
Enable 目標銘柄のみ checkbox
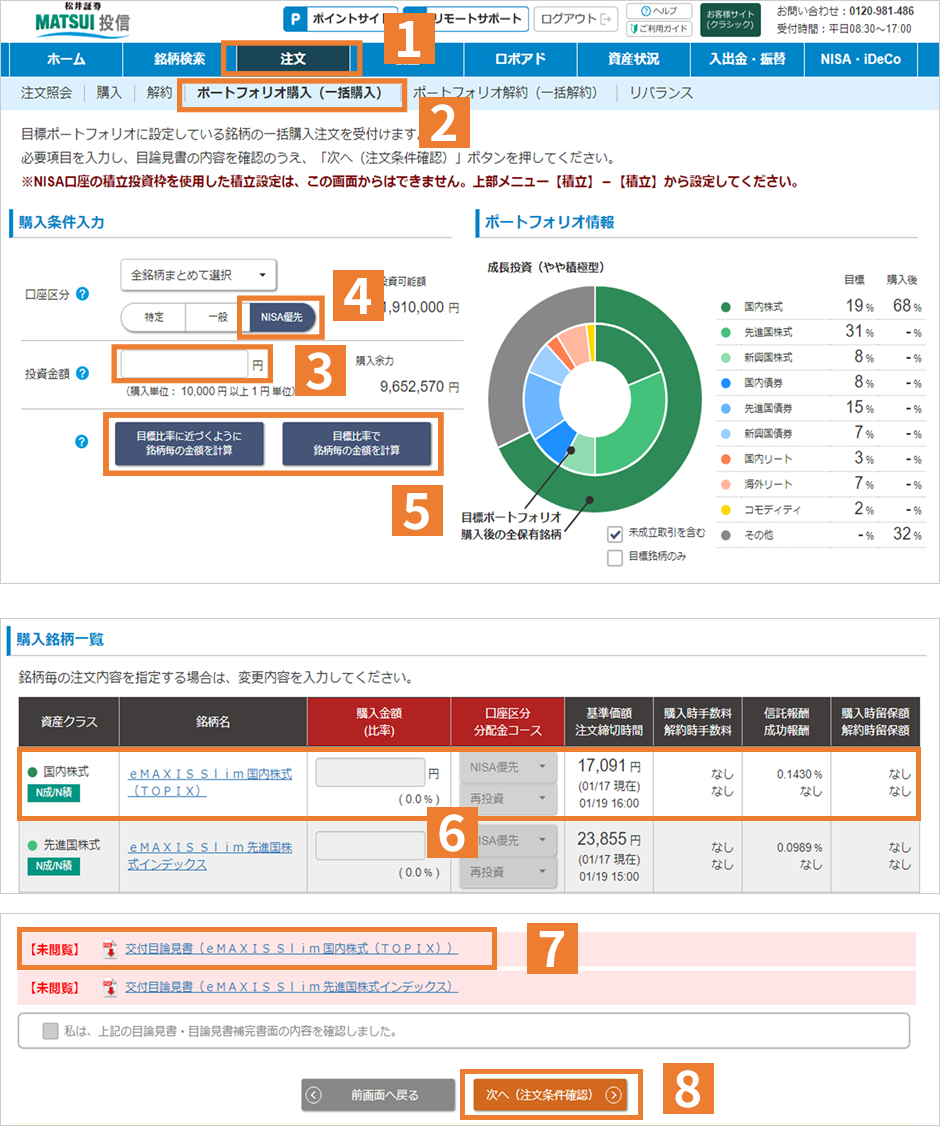click(x=615, y=557)
